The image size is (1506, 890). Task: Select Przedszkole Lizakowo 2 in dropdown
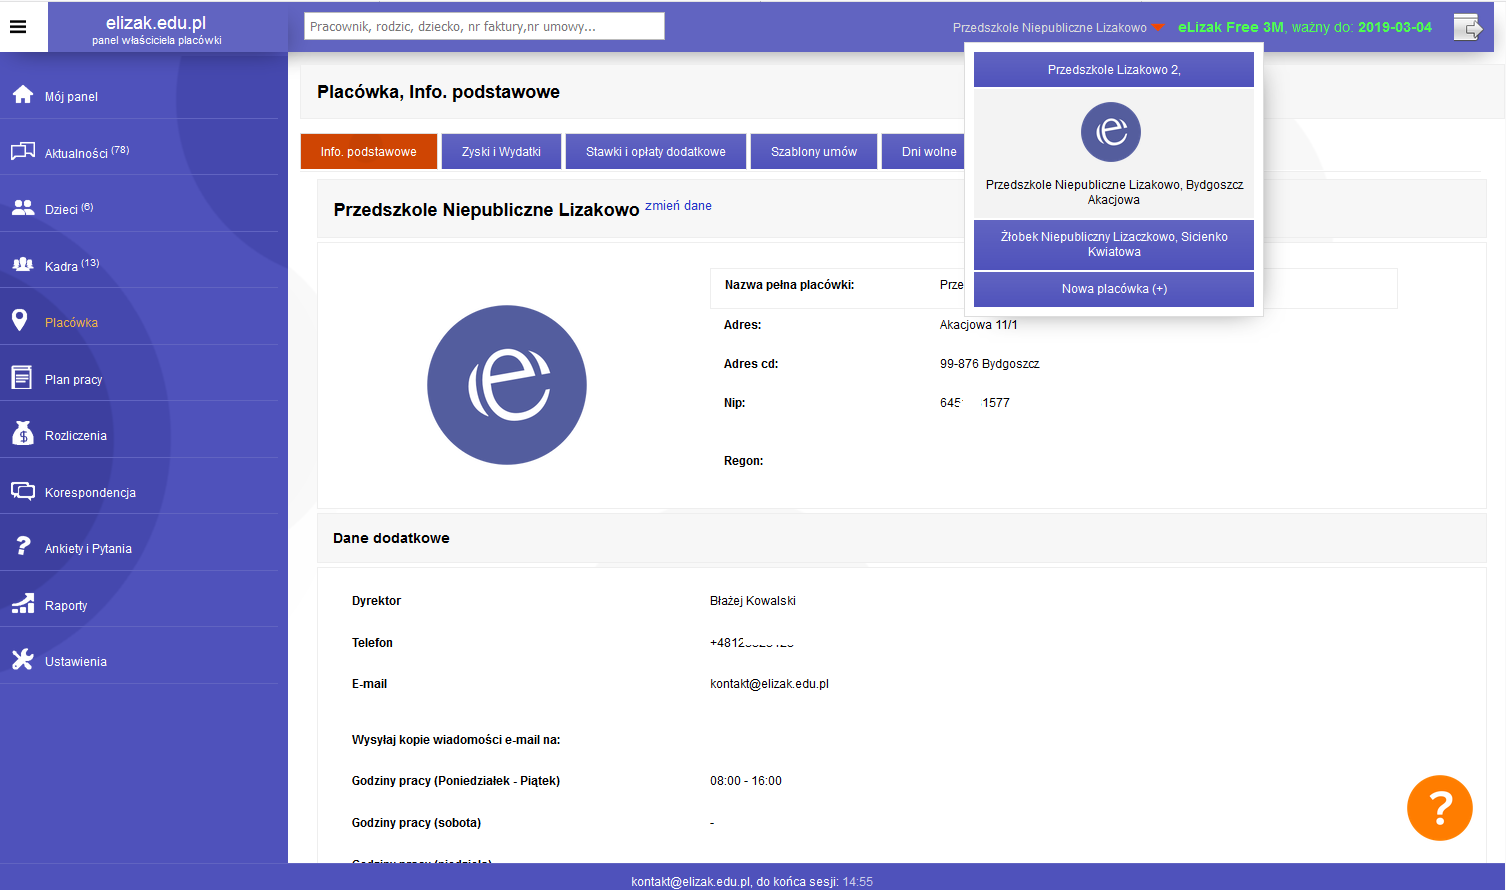pos(1114,70)
